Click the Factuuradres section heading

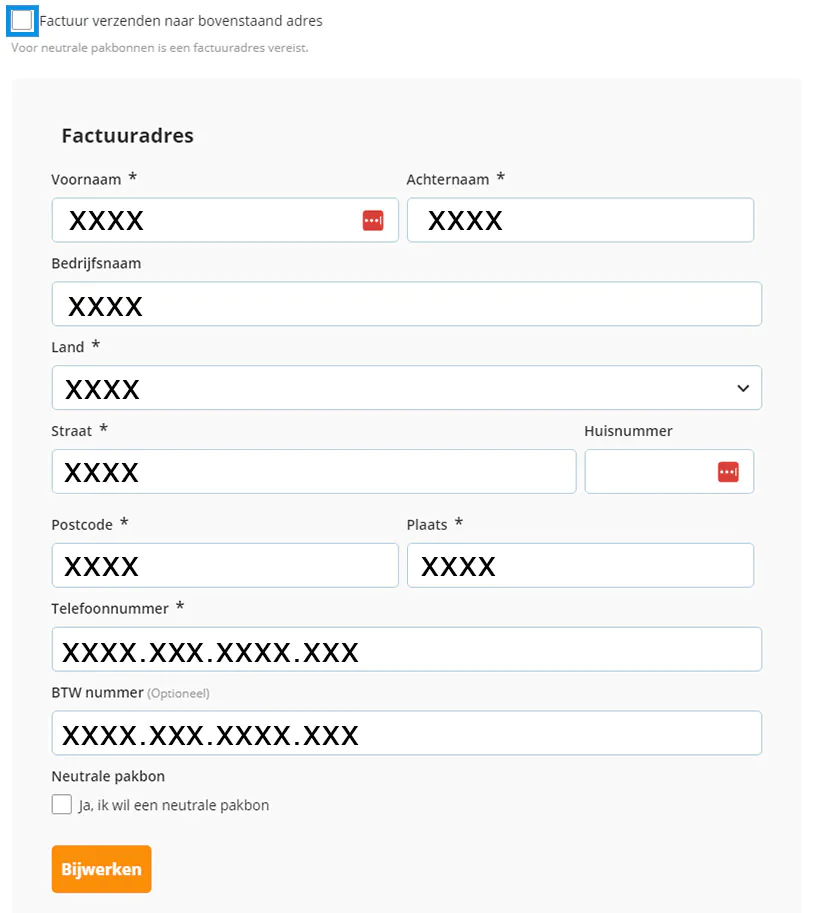click(x=127, y=136)
